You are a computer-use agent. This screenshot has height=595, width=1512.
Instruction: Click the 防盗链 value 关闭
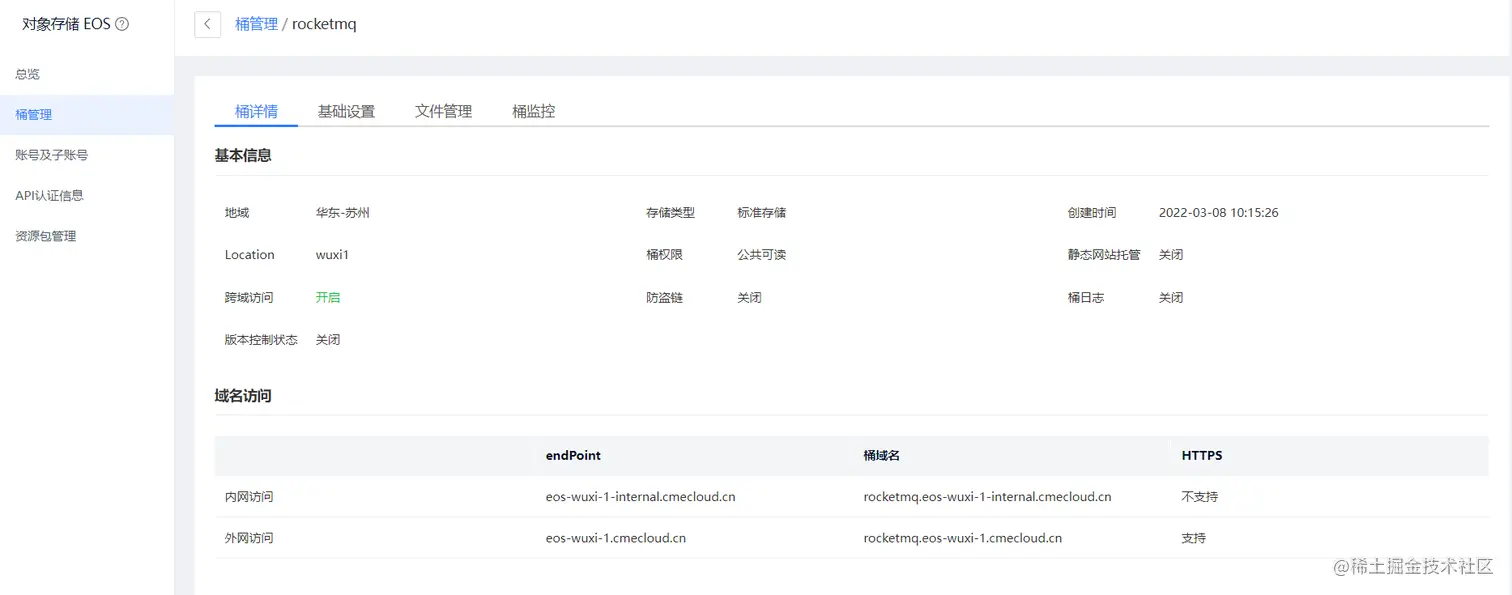click(x=749, y=297)
